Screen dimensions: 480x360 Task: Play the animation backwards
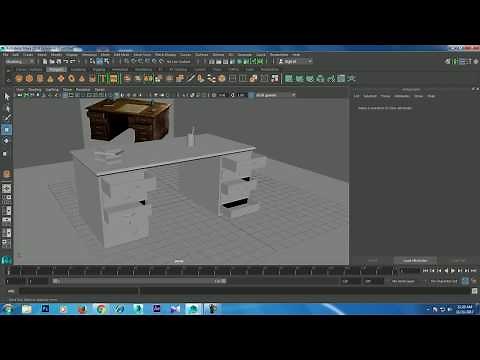pos(446,271)
